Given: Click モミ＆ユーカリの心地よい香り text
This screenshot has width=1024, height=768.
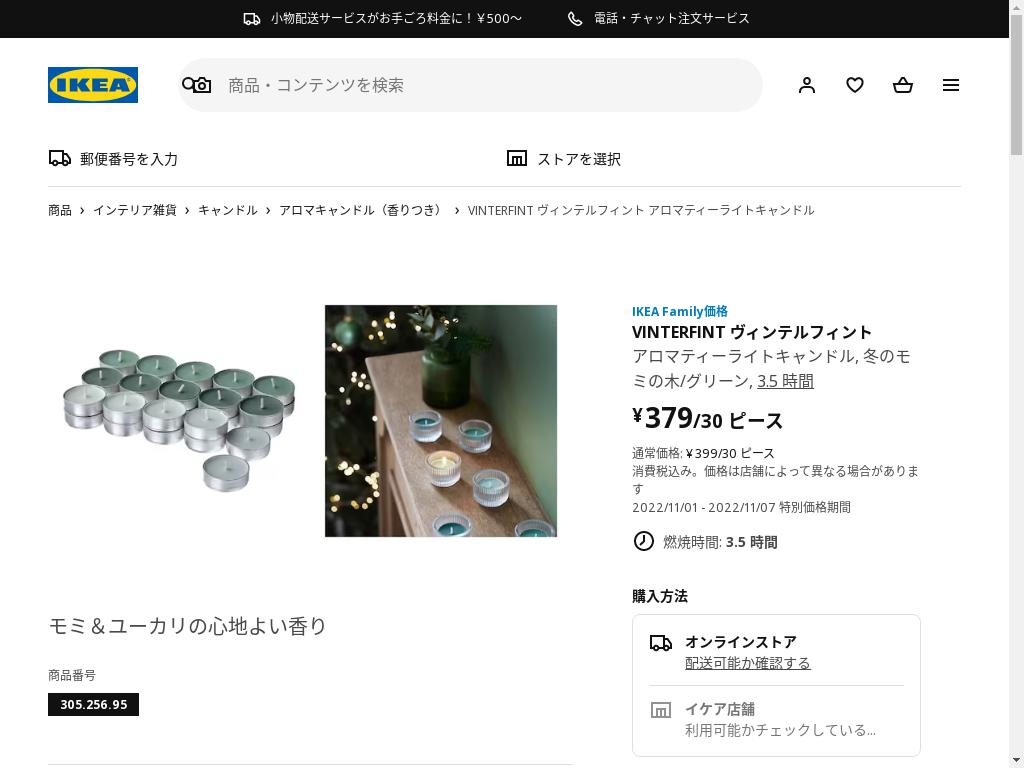Looking at the screenshot, I should click(x=188, y=626).
